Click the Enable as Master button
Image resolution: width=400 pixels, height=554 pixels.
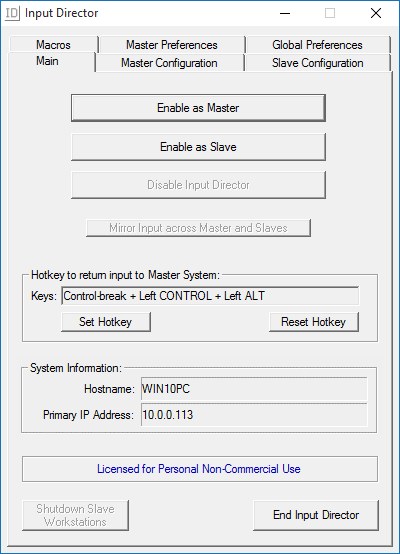click(198, 108)
